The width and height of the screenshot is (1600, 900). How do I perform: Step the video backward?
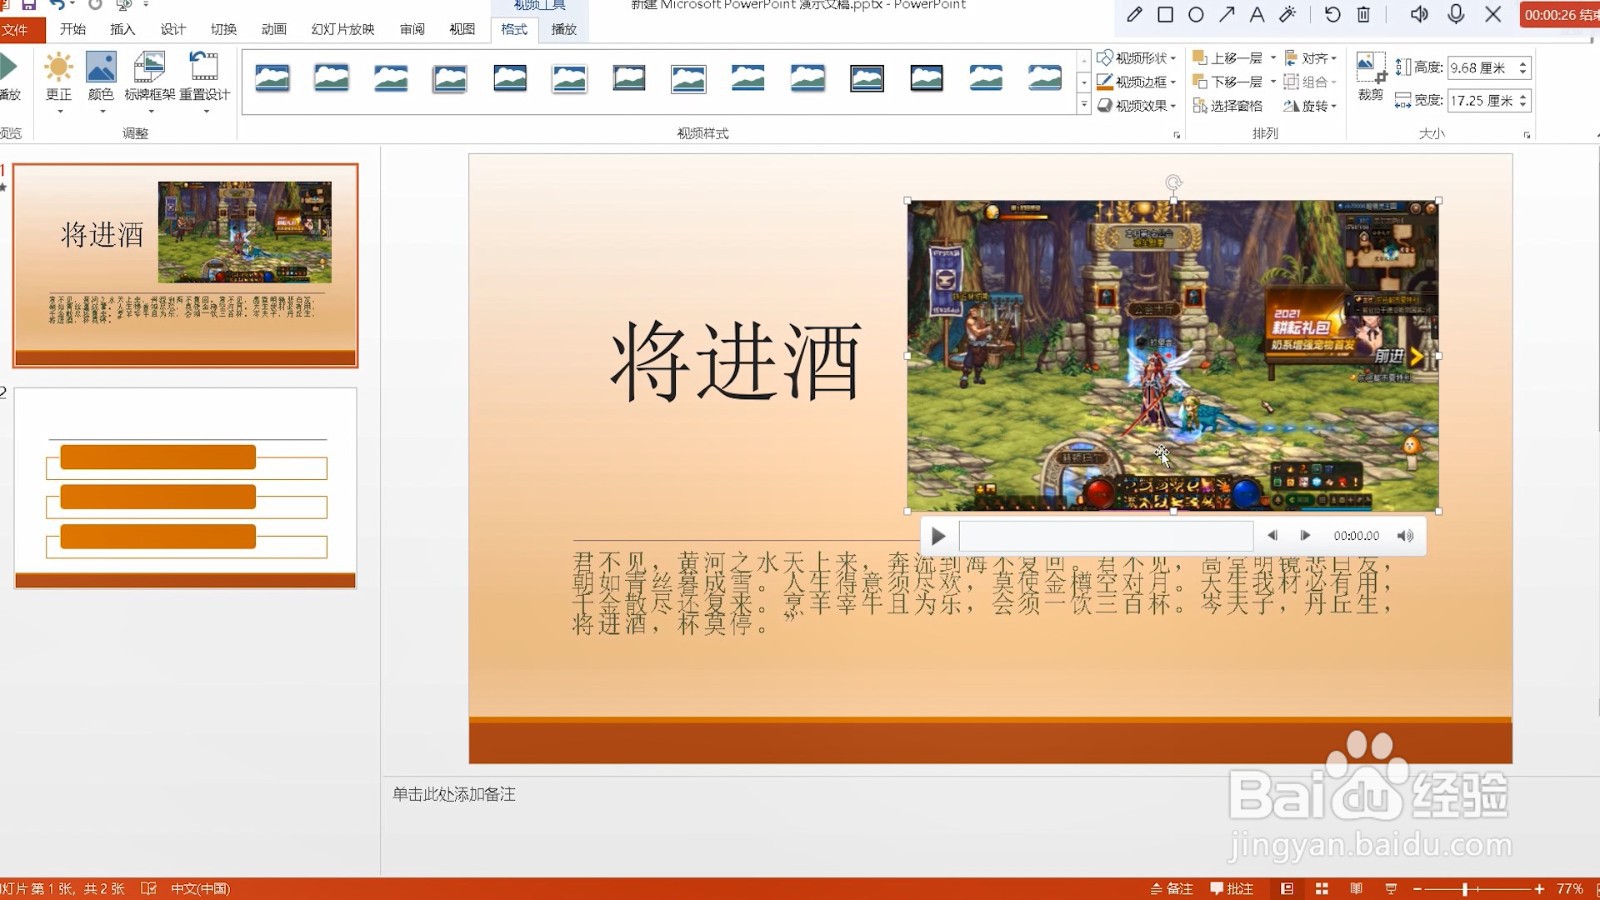[1273, 536]
